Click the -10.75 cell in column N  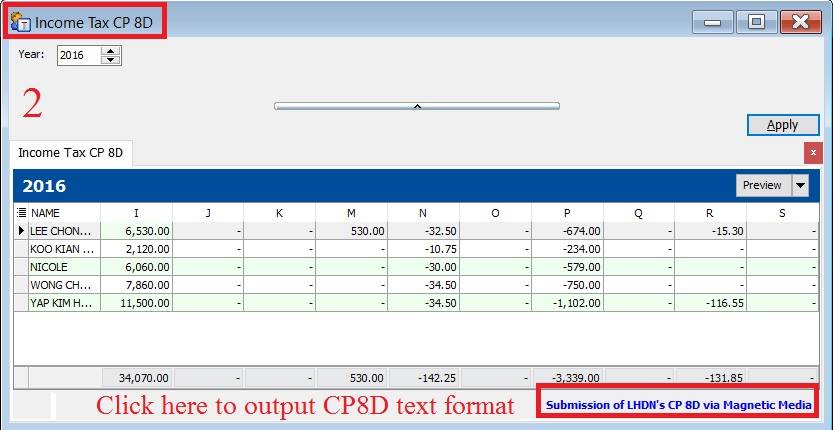(423, 249)
